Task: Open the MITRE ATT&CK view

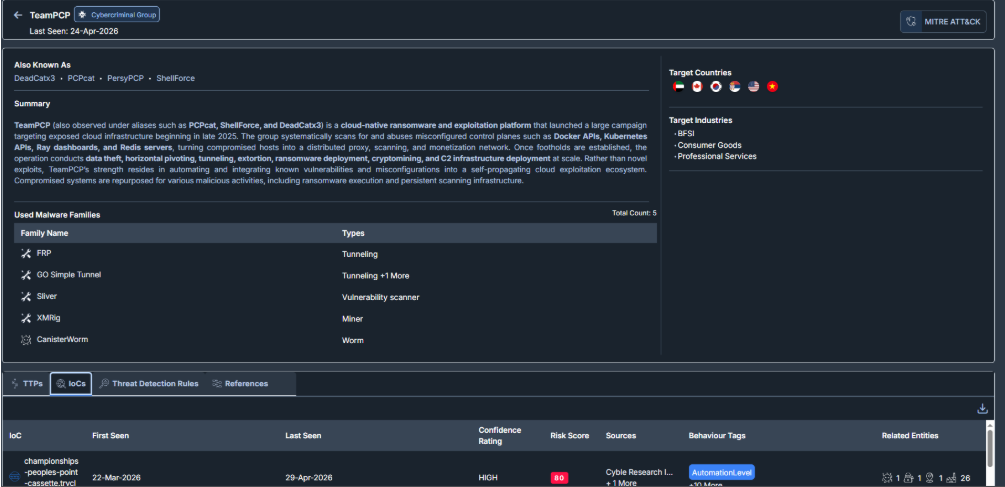Action: [943, 21]
